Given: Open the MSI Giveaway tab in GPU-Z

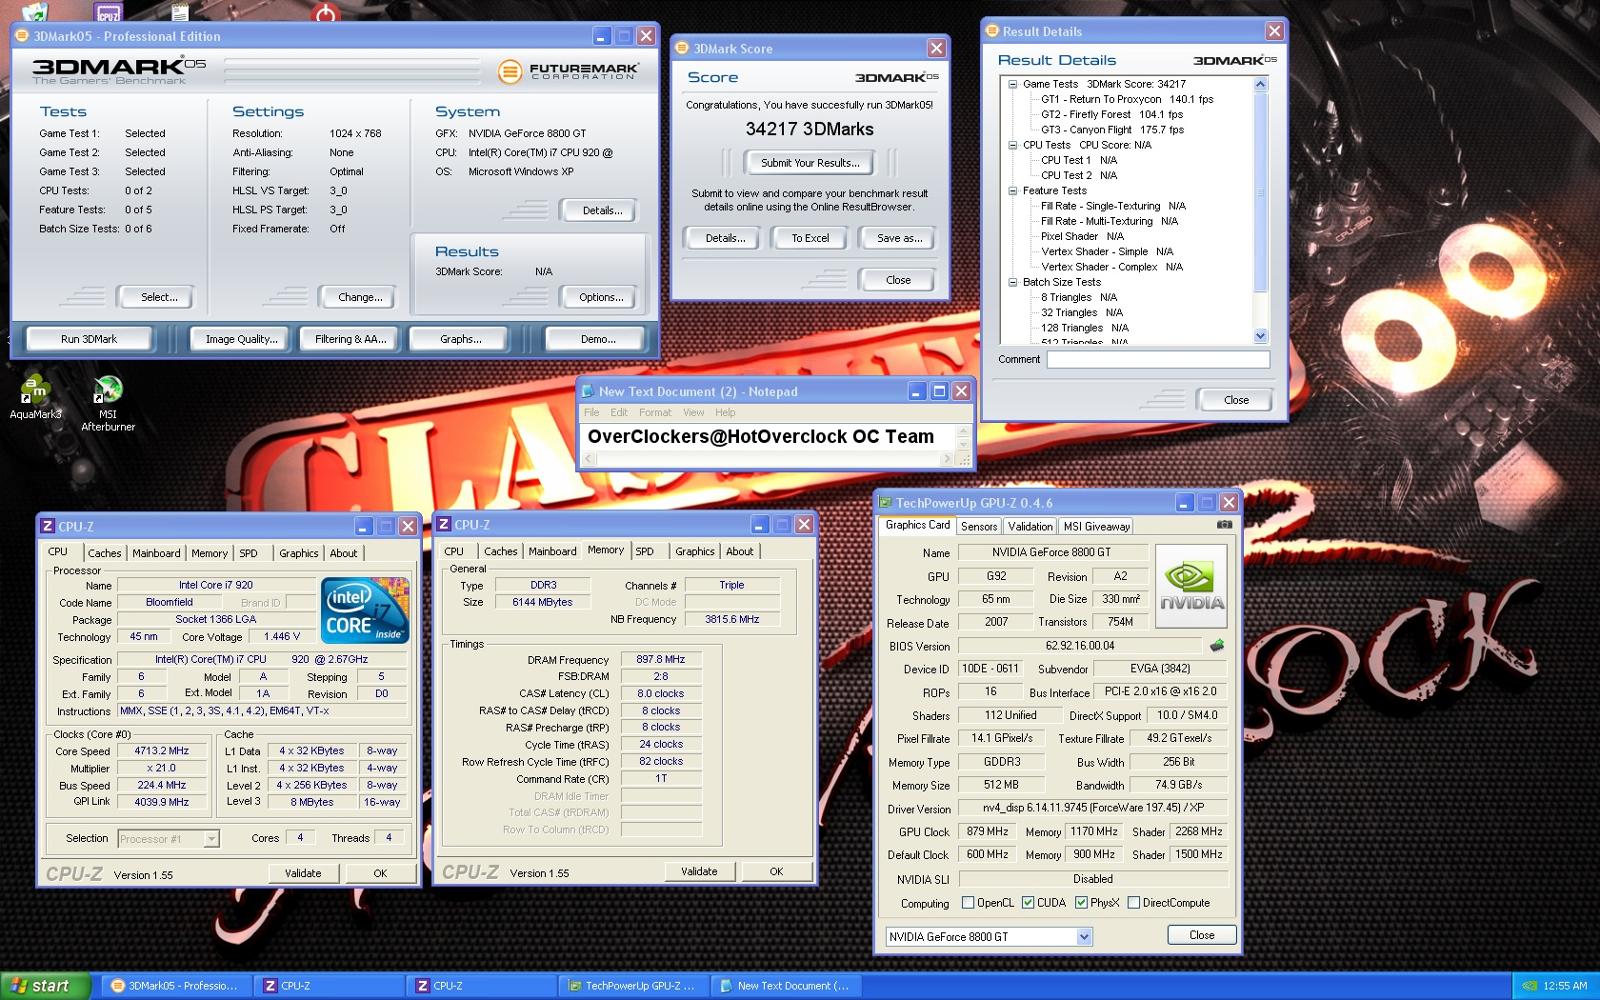Looking at the screenshot, I should pos(1096,526).
